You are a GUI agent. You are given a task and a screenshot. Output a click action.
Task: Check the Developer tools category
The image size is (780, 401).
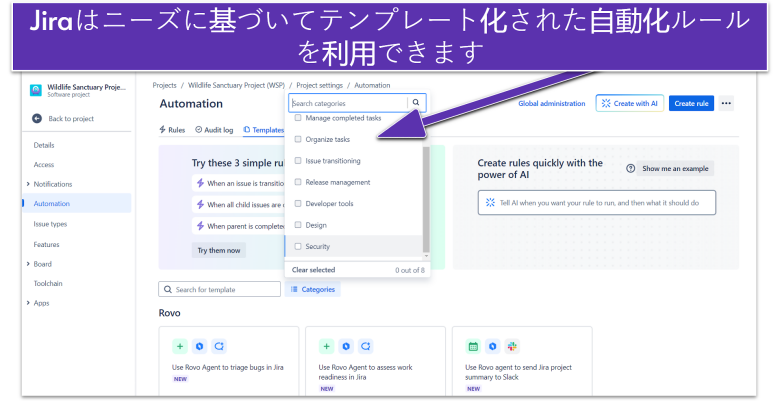tap(298, 203)
